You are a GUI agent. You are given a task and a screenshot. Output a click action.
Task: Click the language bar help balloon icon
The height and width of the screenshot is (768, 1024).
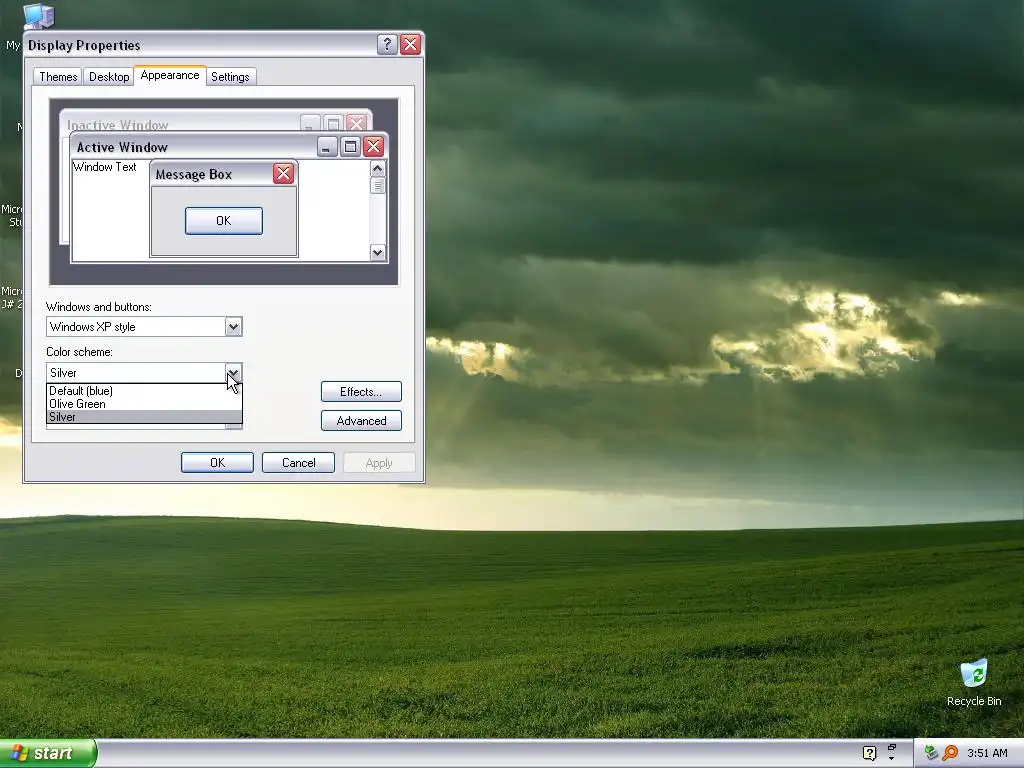click(x=869, y=753)
